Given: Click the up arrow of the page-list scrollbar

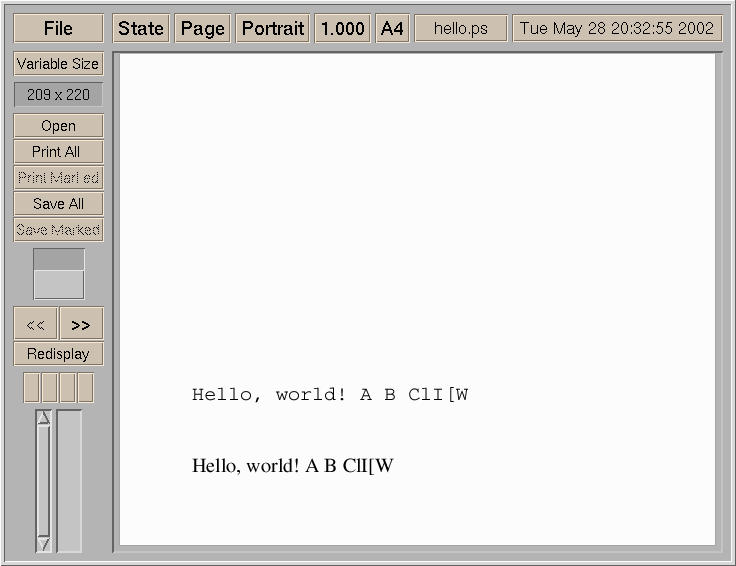Looking at the screenshot, I should (44, 418).
